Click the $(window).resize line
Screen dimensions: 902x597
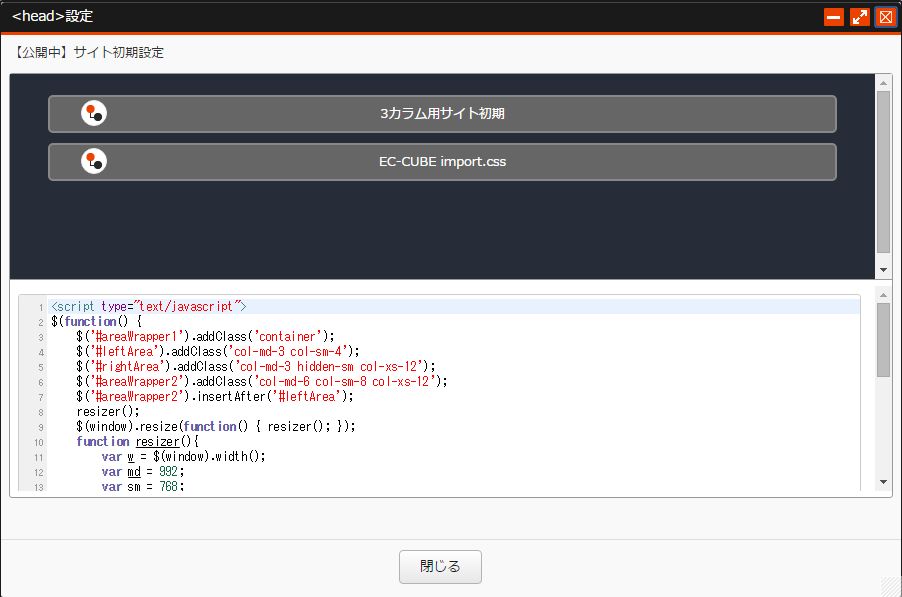[x=216, y=426]
